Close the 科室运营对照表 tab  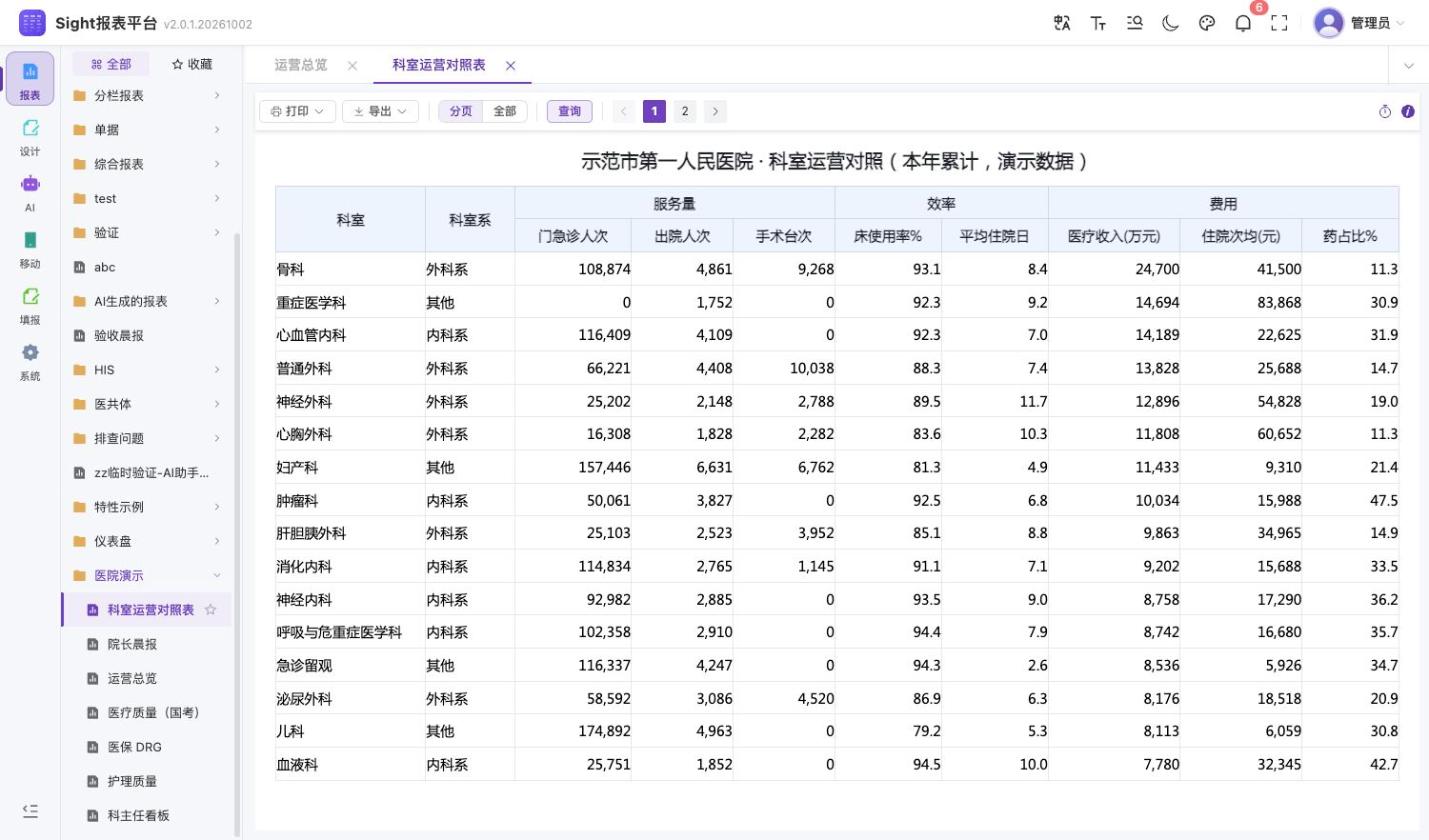click(510, 65)
